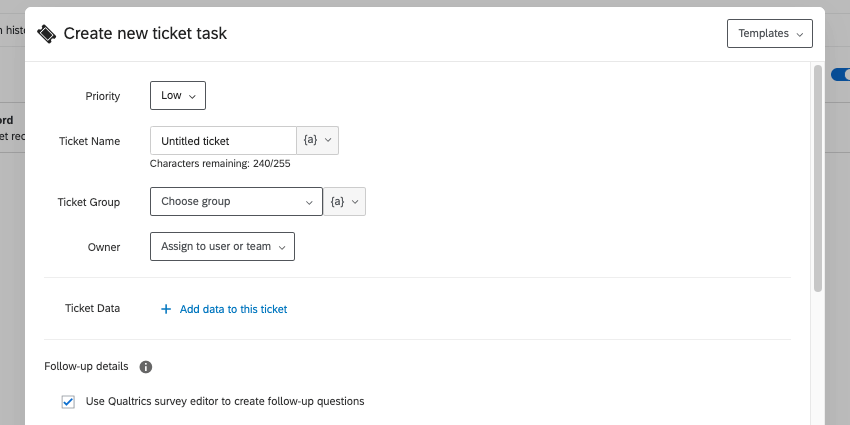Open piped text menu for Ticket Group
850x425 pixels.
pyautogui.click(x=345, y=202)
